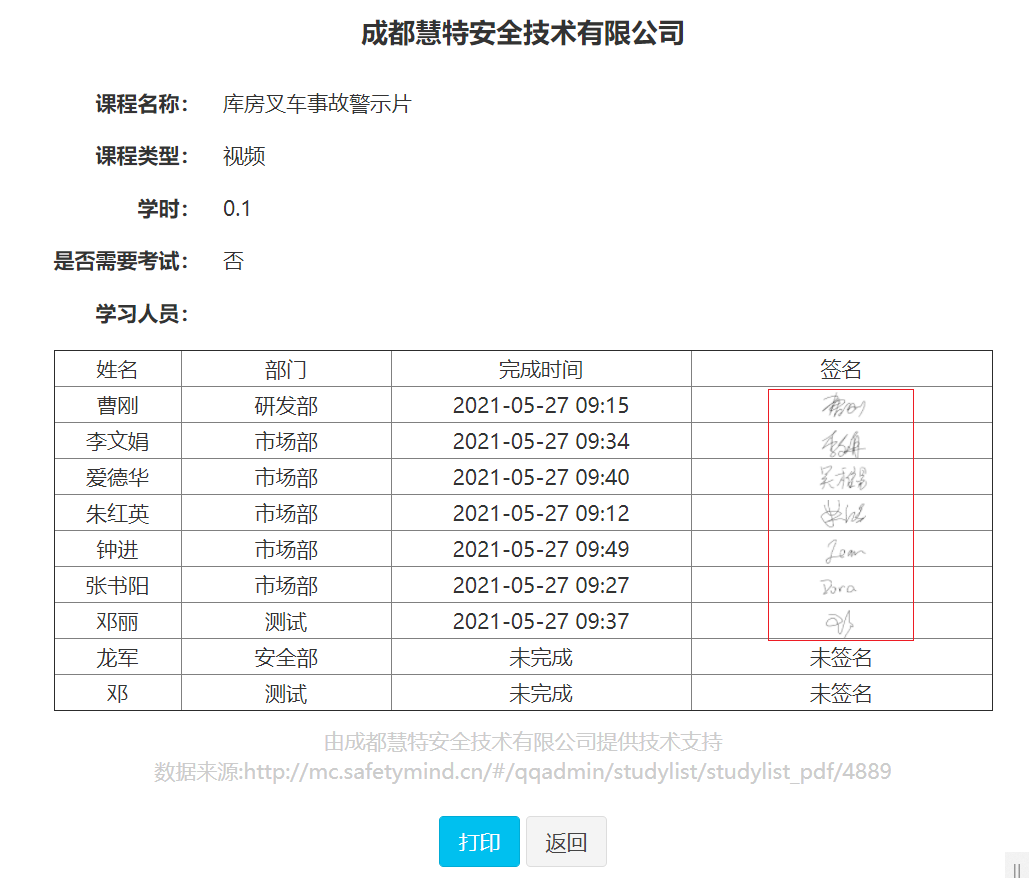Click completion time 2021-05-27 09:37

pos(541,621)
